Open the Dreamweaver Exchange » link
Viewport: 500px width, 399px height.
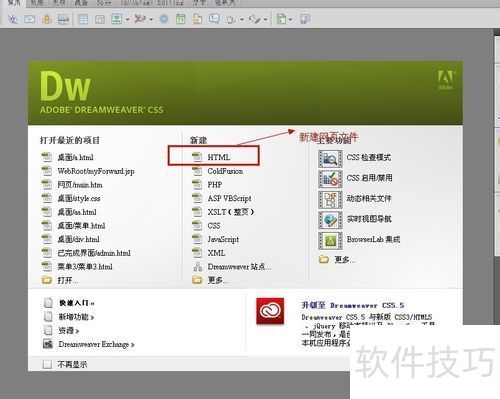tap(96, 344)
